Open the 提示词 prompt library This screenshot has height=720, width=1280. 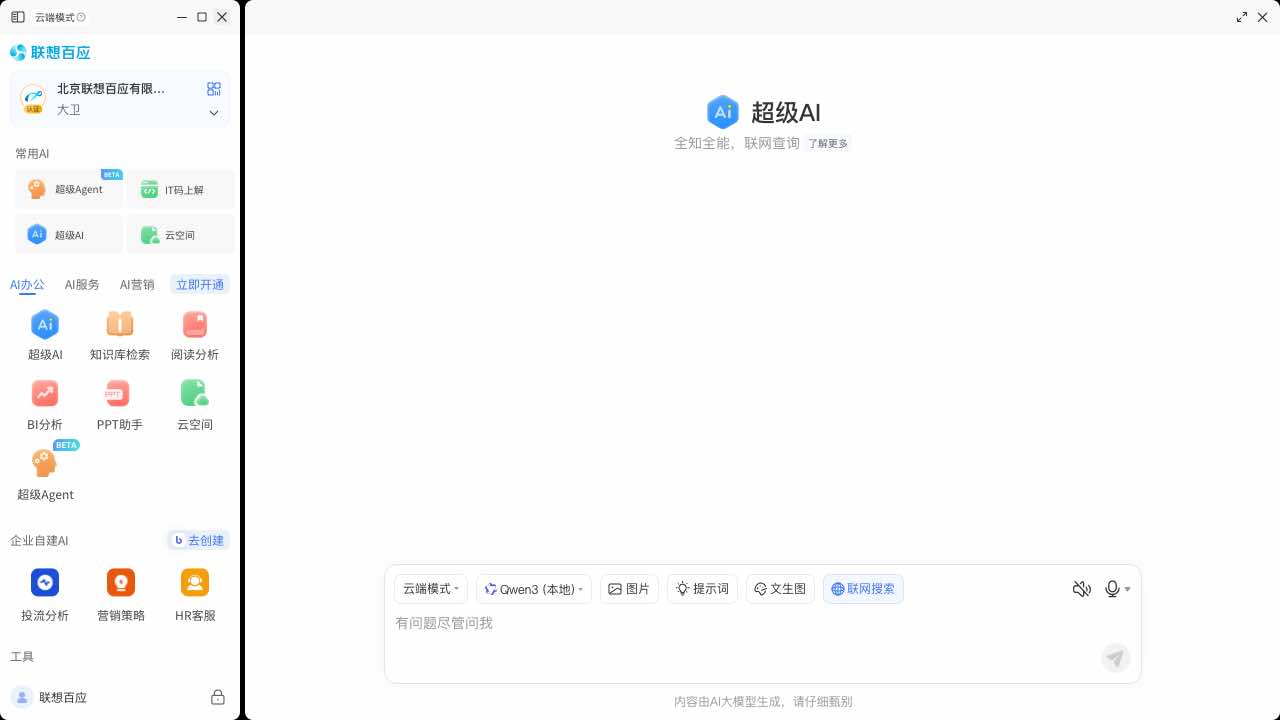point(702,589)
